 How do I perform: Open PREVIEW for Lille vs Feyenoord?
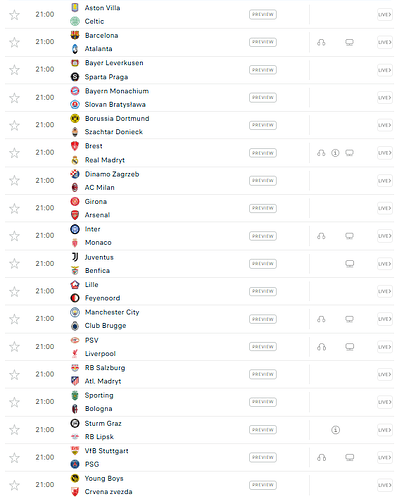coord(263,291)
